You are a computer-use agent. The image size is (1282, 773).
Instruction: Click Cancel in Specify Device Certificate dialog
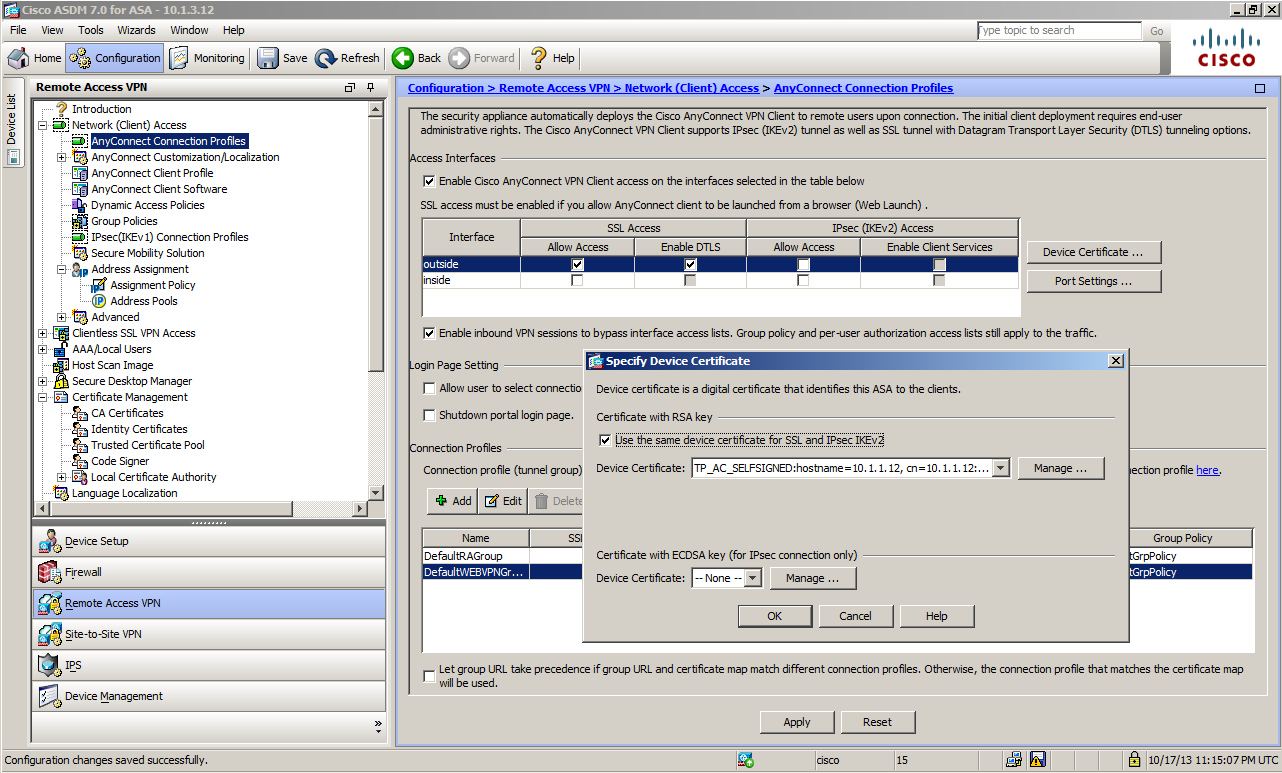coord(855,616)
